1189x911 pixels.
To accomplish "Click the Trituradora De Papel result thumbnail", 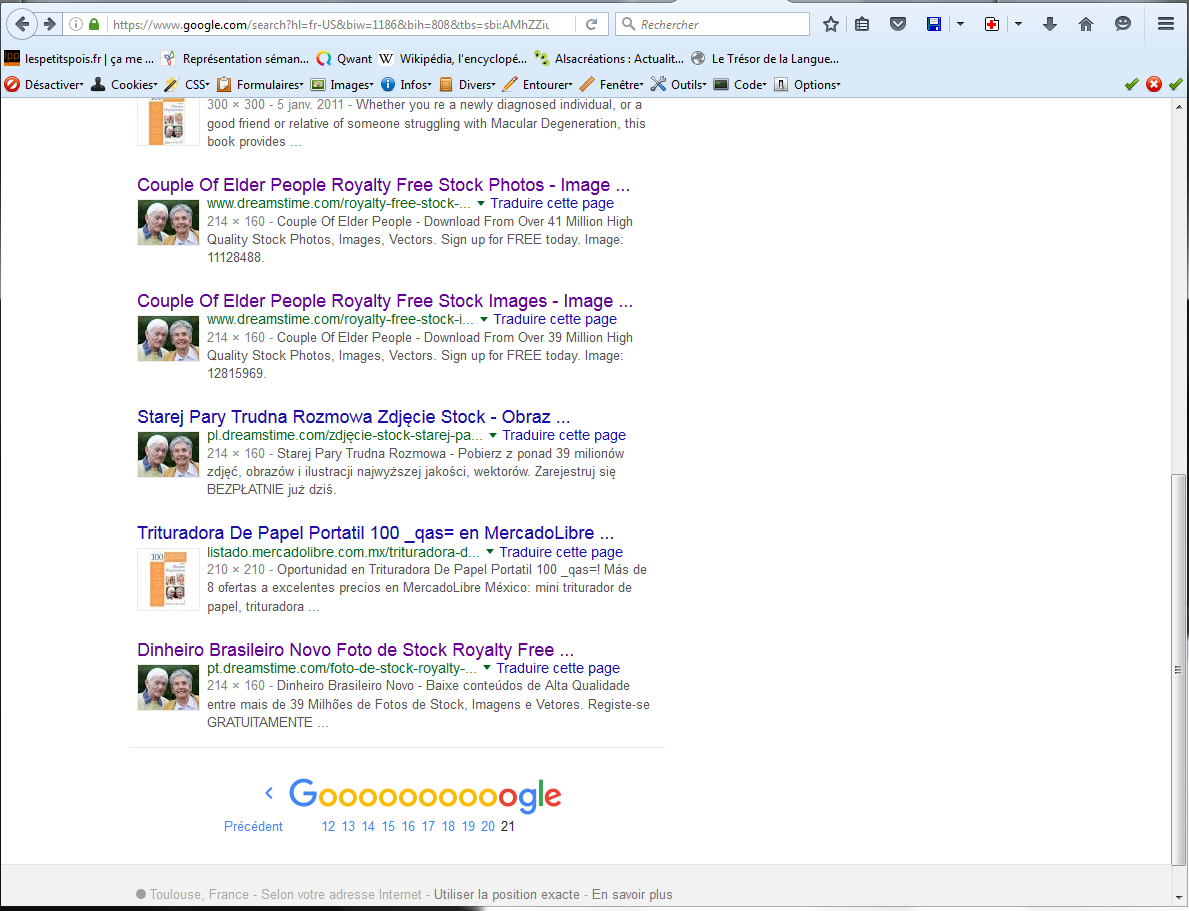I will [x=168, y=579].
